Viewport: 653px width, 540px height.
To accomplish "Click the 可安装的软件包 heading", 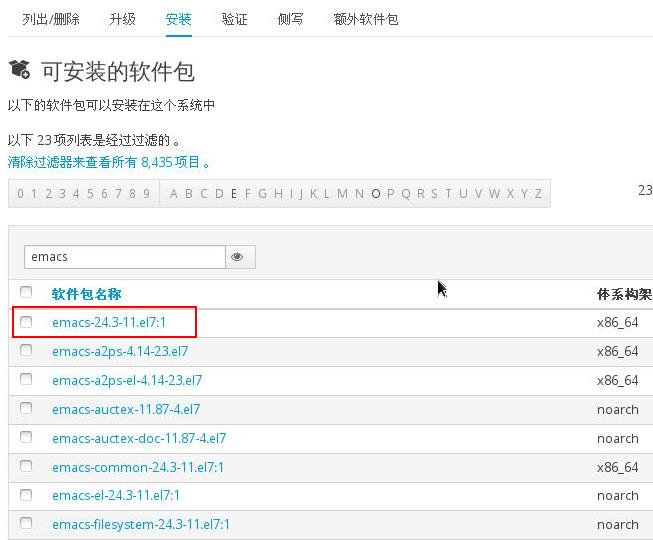I will (118, 71).
